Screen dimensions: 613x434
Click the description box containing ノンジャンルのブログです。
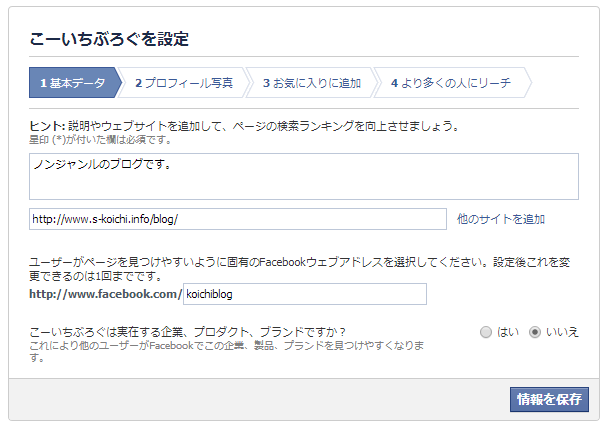point(304,176)
